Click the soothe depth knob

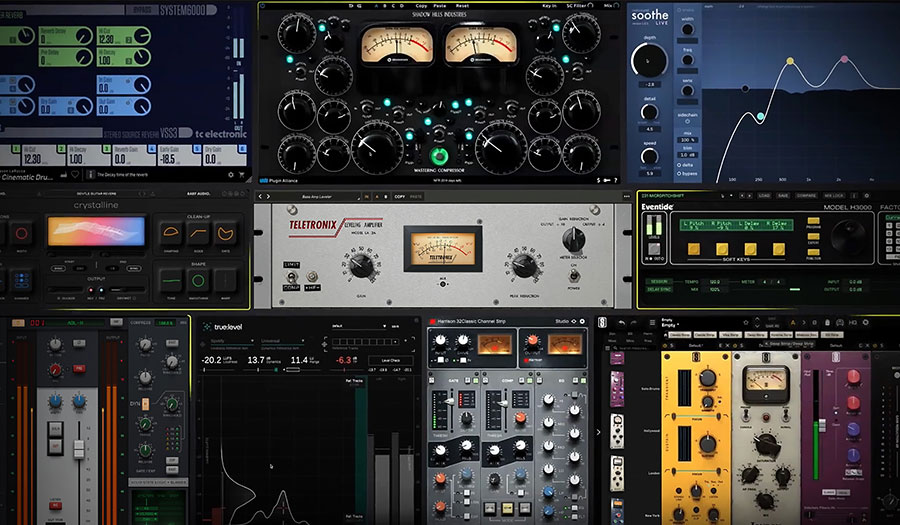coord(649,60)
